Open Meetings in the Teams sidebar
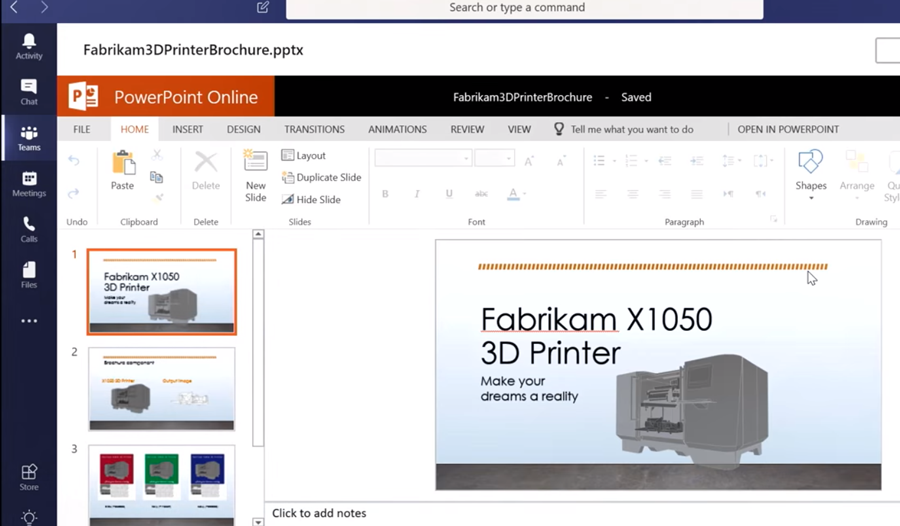 click(x=29, y=184)
